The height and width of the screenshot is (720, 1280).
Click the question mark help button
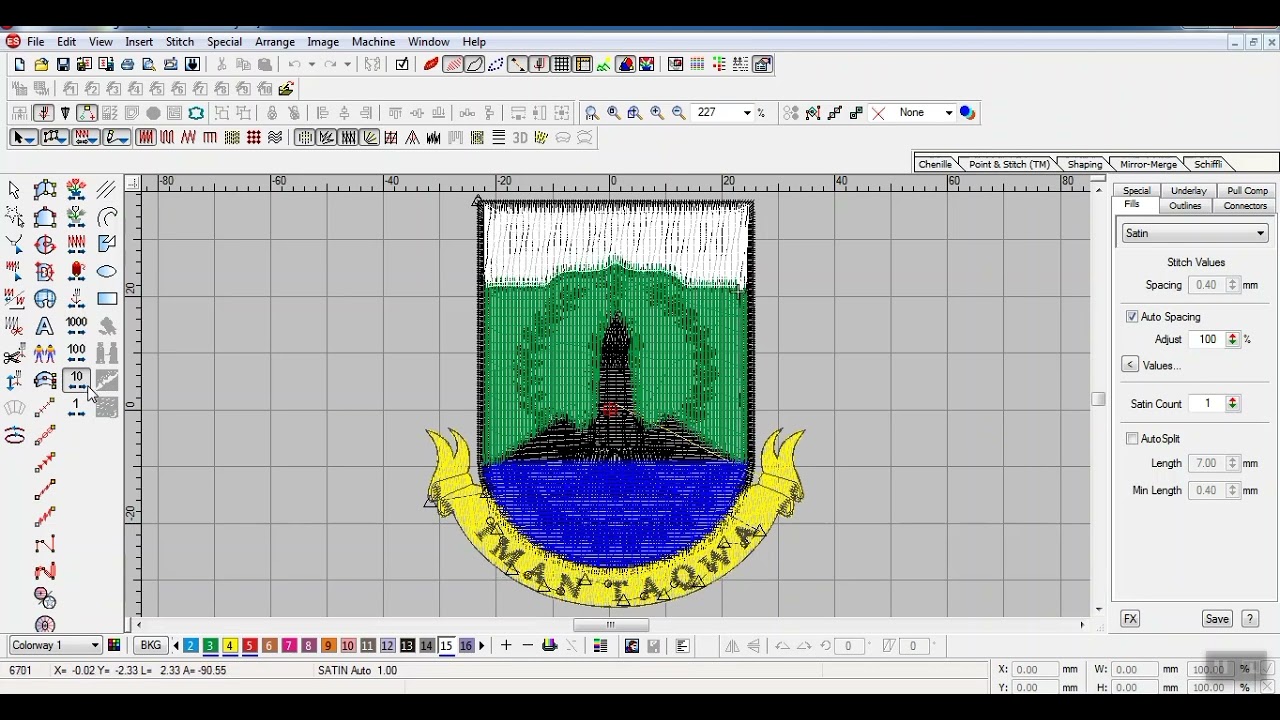(x=1250, y=619)
